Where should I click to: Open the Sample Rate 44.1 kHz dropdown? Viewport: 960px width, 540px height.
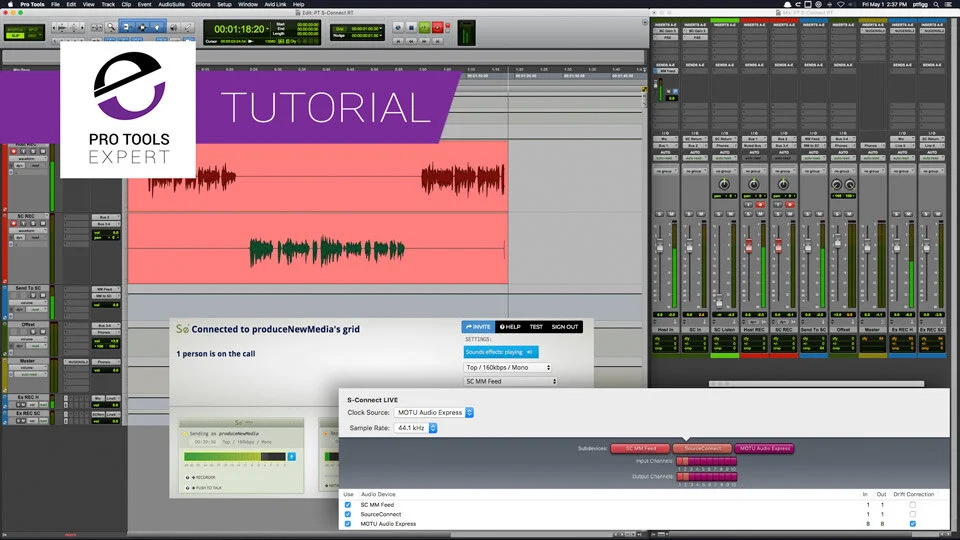415,428
